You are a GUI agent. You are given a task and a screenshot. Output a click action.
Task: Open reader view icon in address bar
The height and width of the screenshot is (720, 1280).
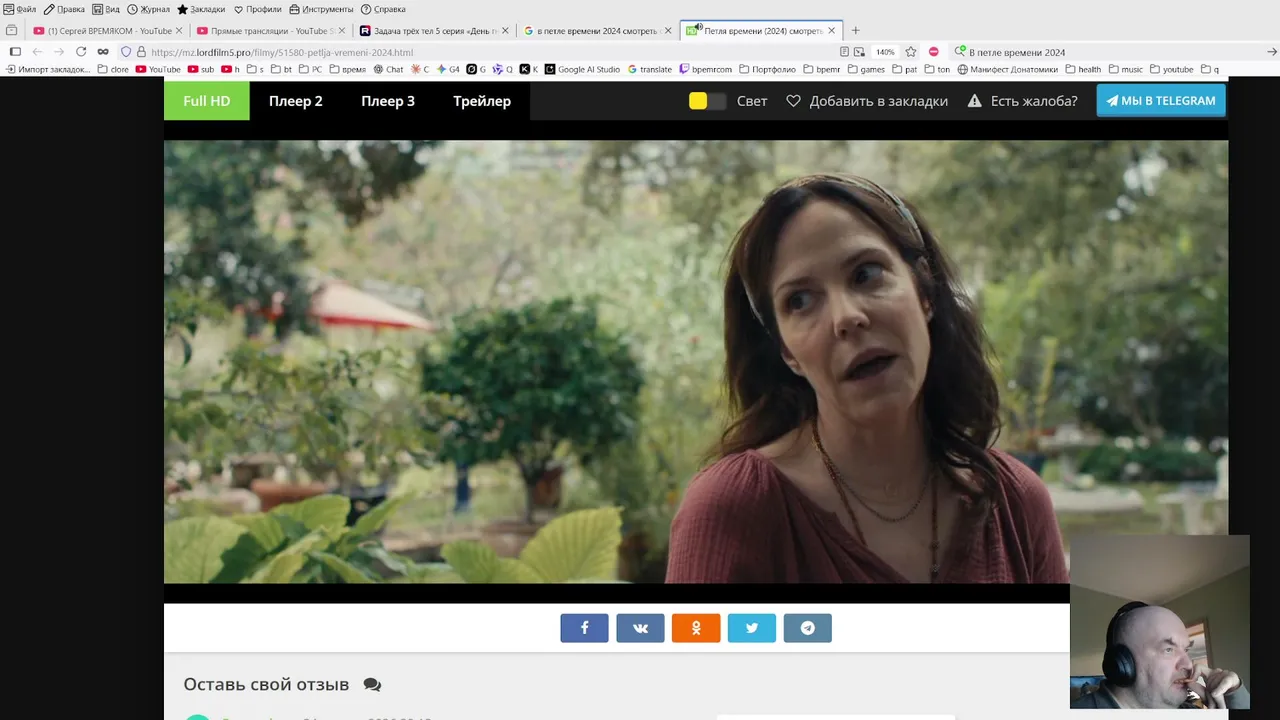[845, 52]
